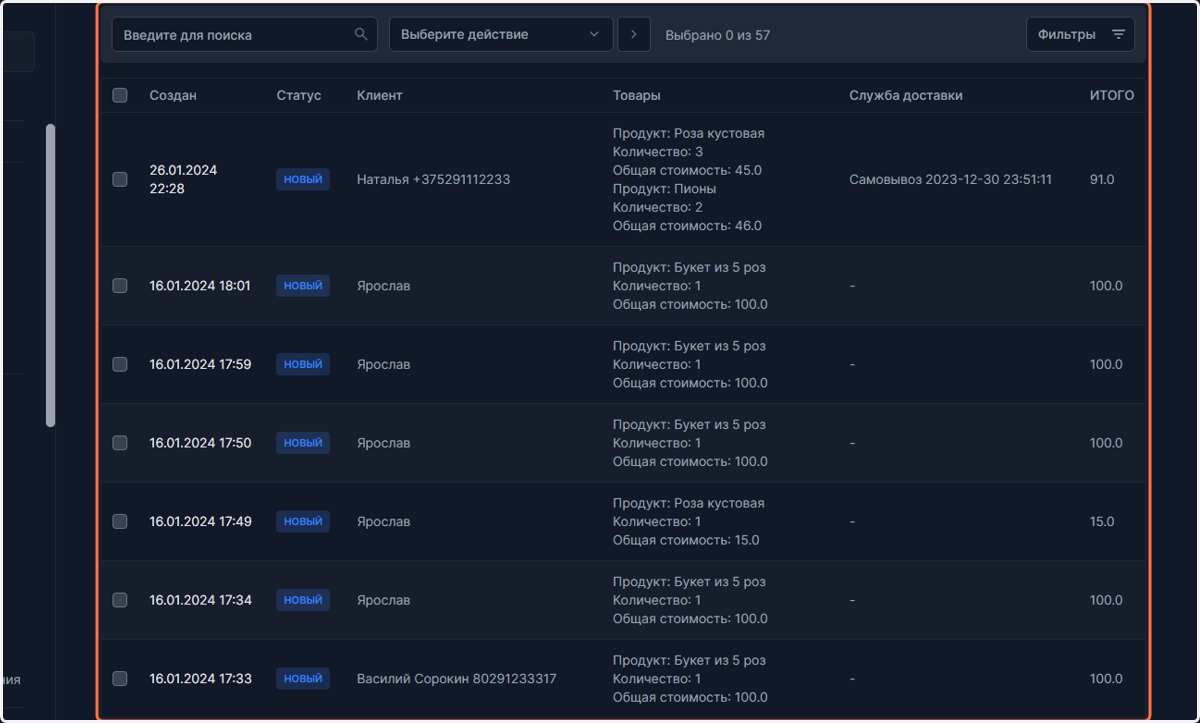The height and width of the screenshot is (723, 1200).
Task: Click the search magnifier icon
Action: point(361,34)
